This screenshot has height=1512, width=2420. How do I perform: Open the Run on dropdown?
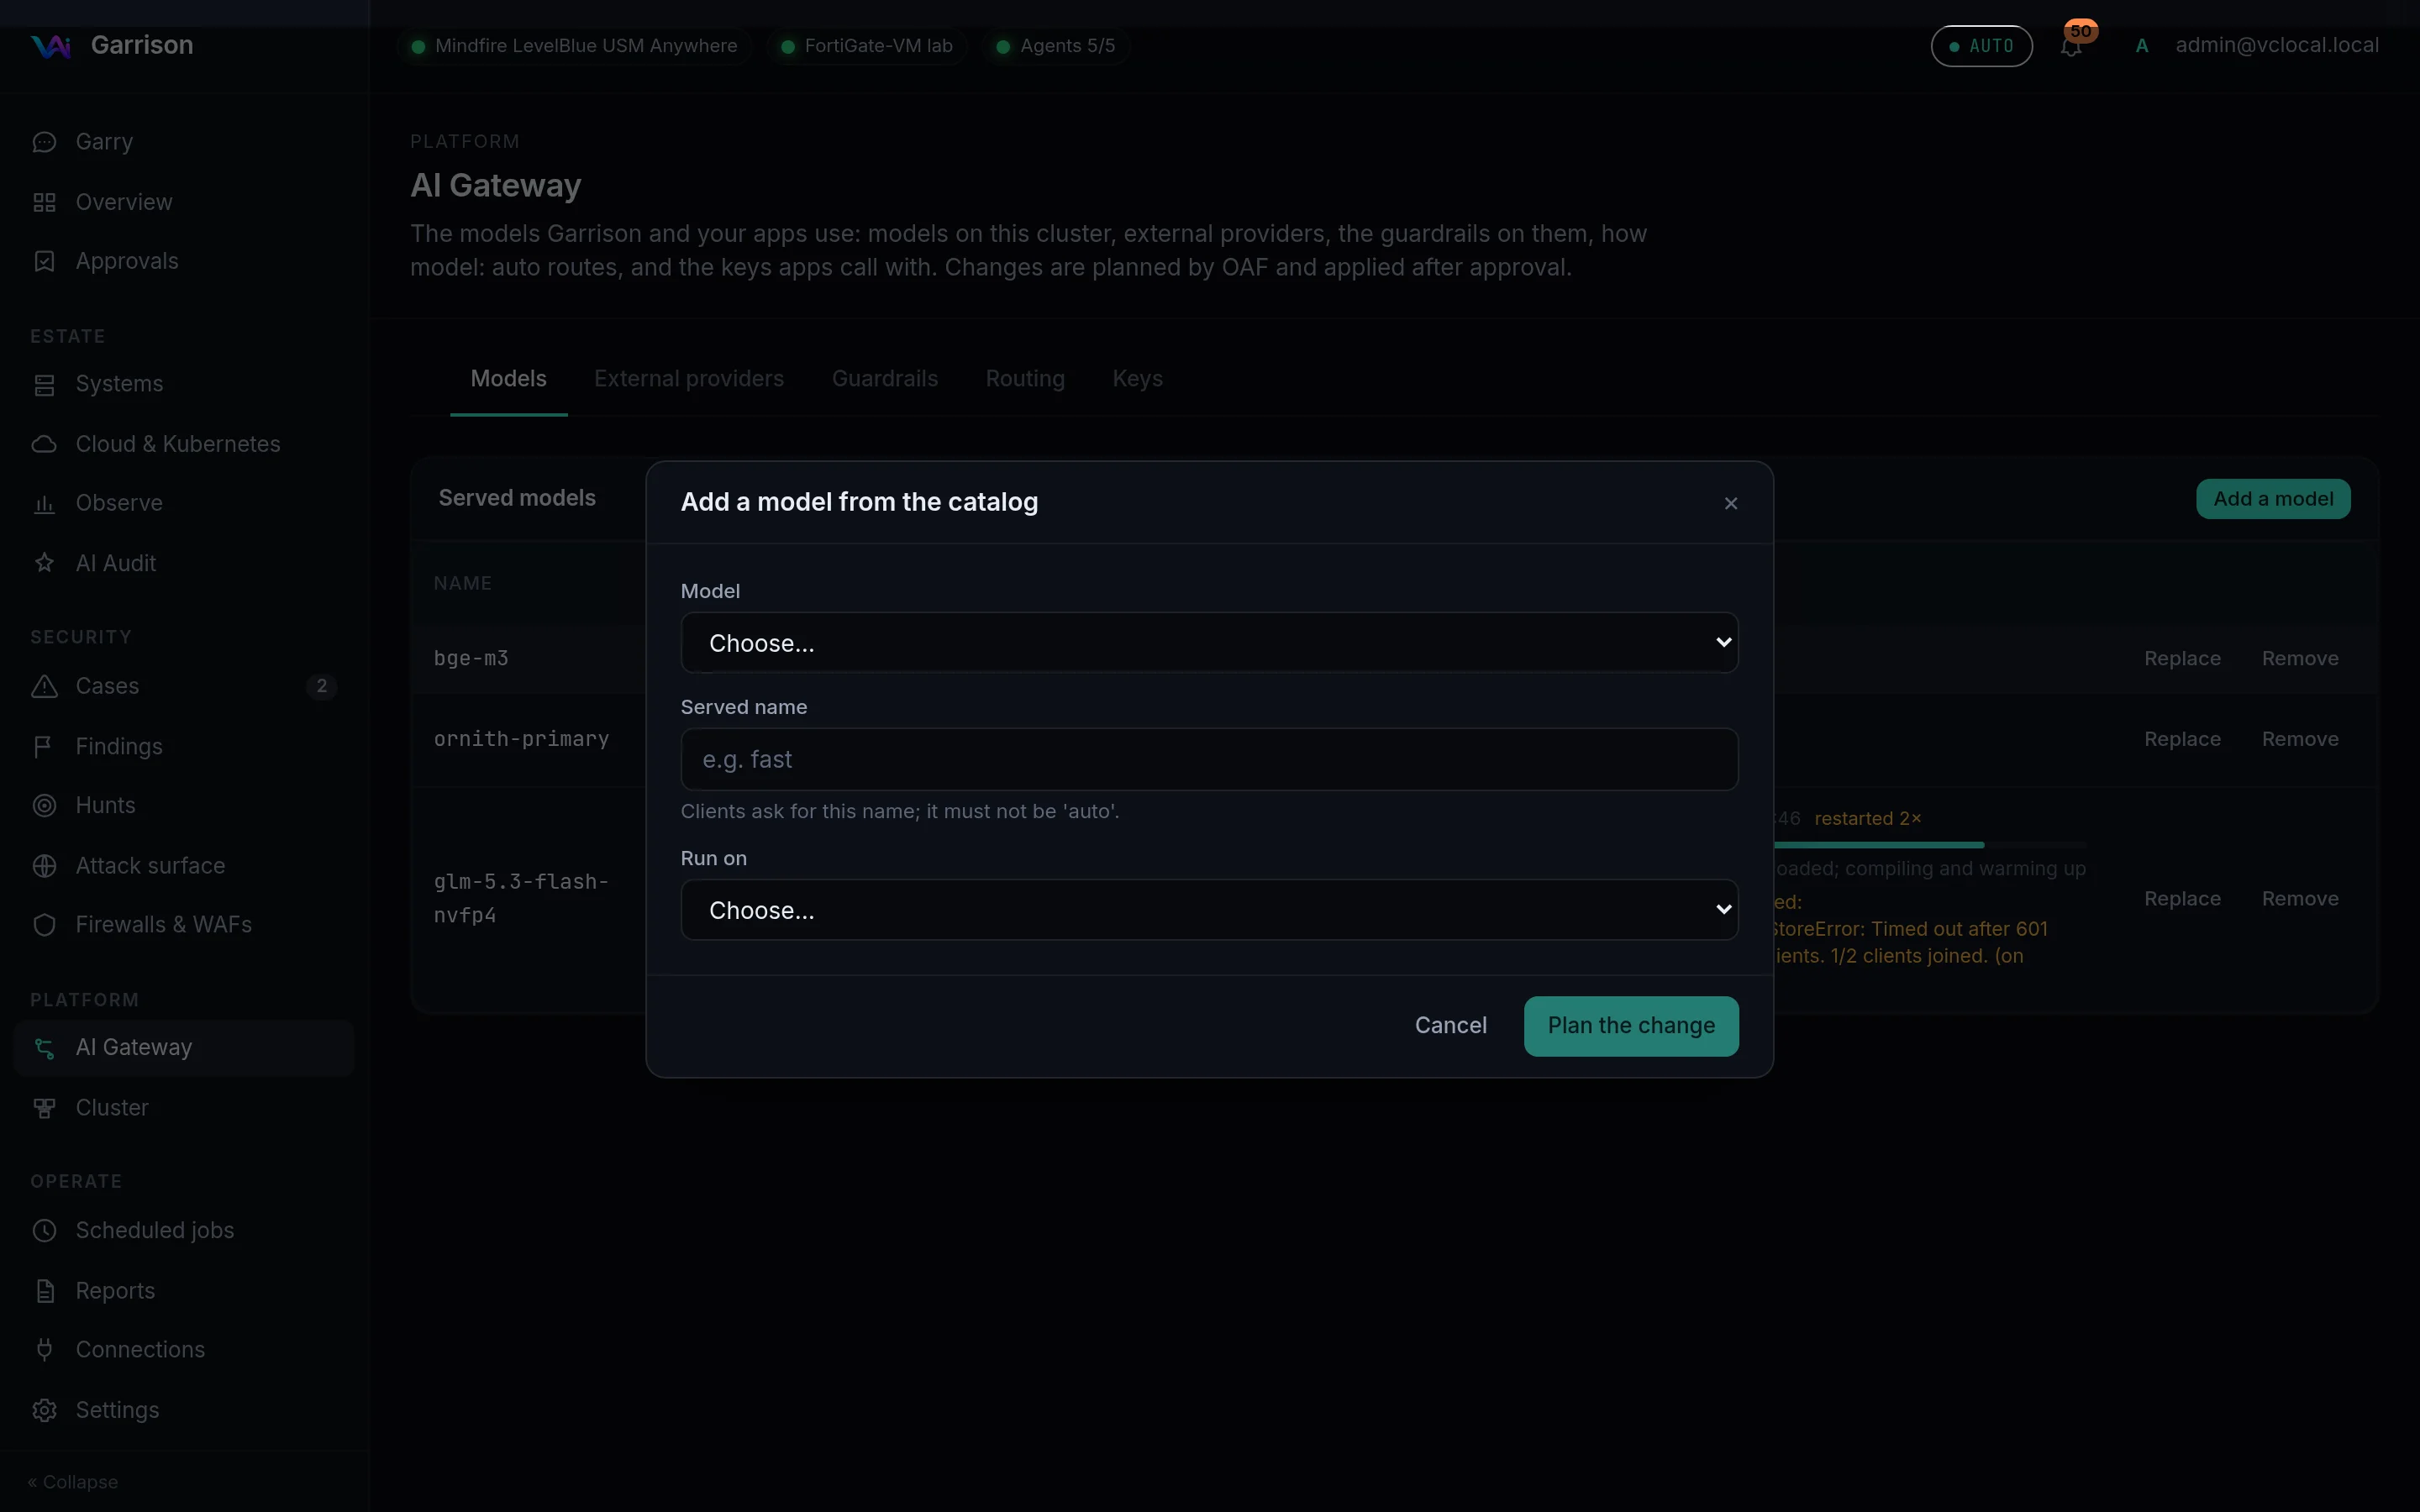[1209, 910]
